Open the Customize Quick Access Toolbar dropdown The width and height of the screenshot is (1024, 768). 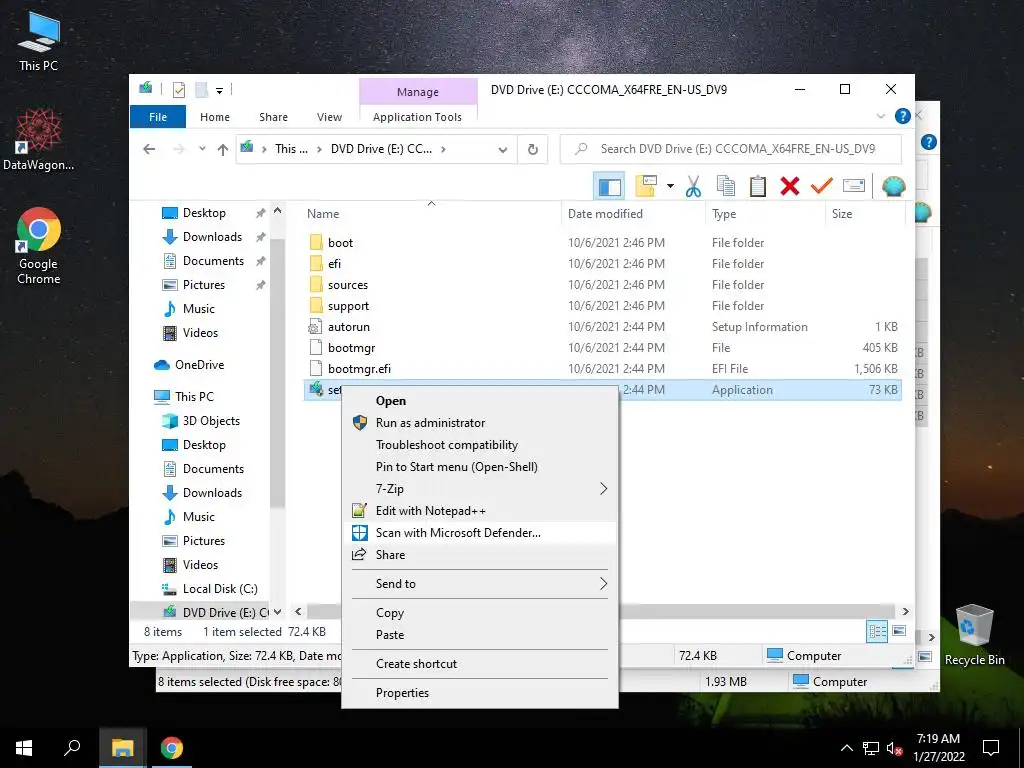pos(219,91)
